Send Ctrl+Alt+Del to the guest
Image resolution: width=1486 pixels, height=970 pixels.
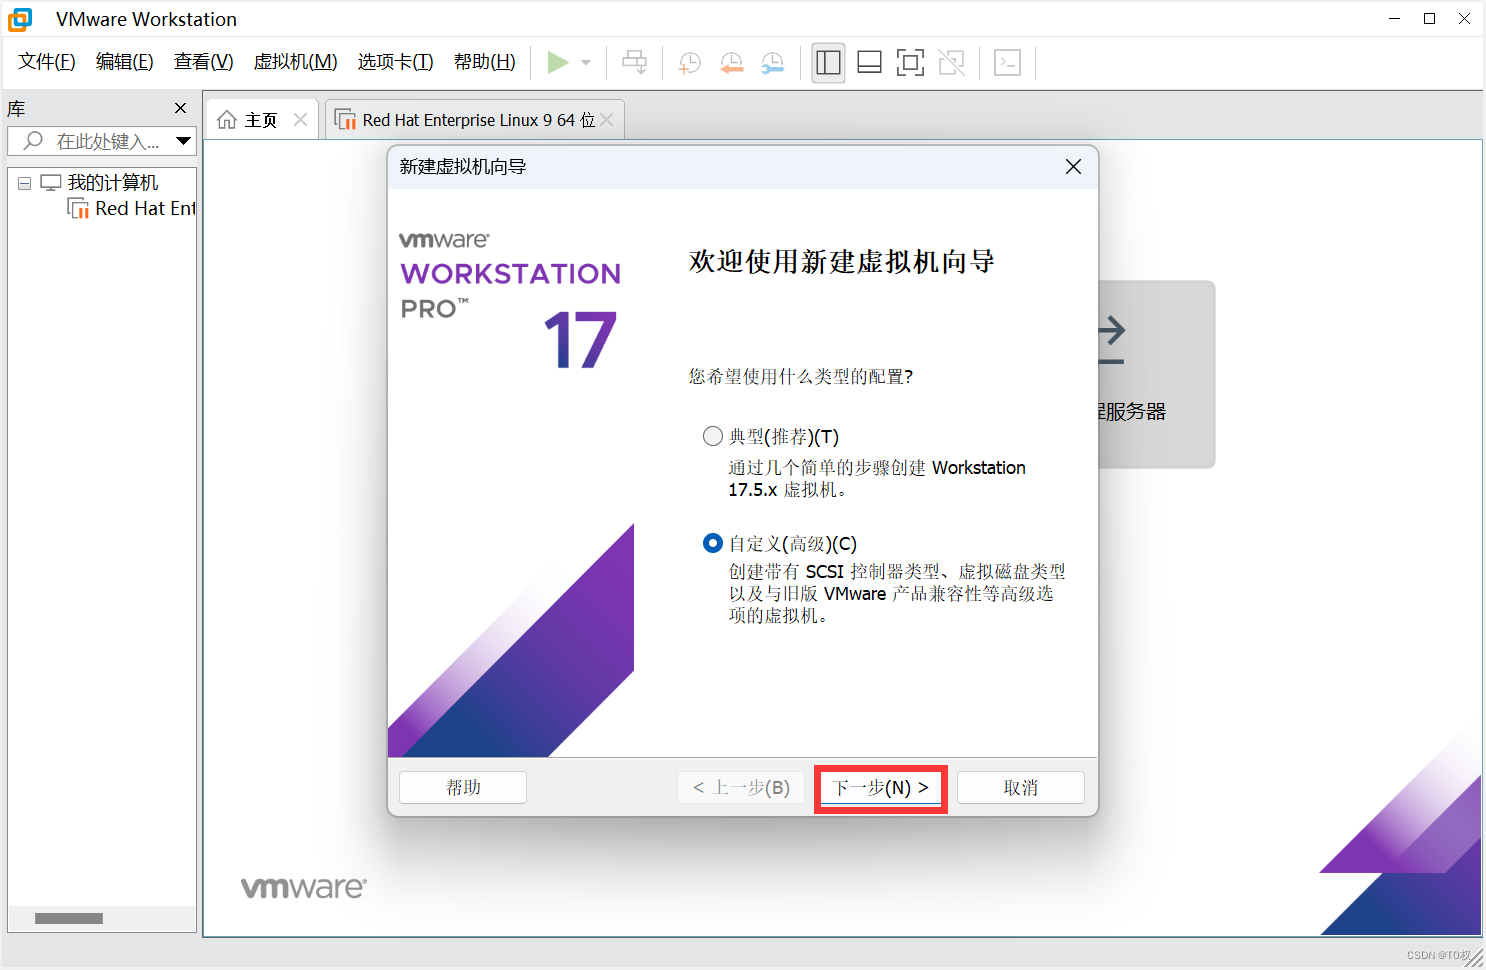[x=634, y=62]
